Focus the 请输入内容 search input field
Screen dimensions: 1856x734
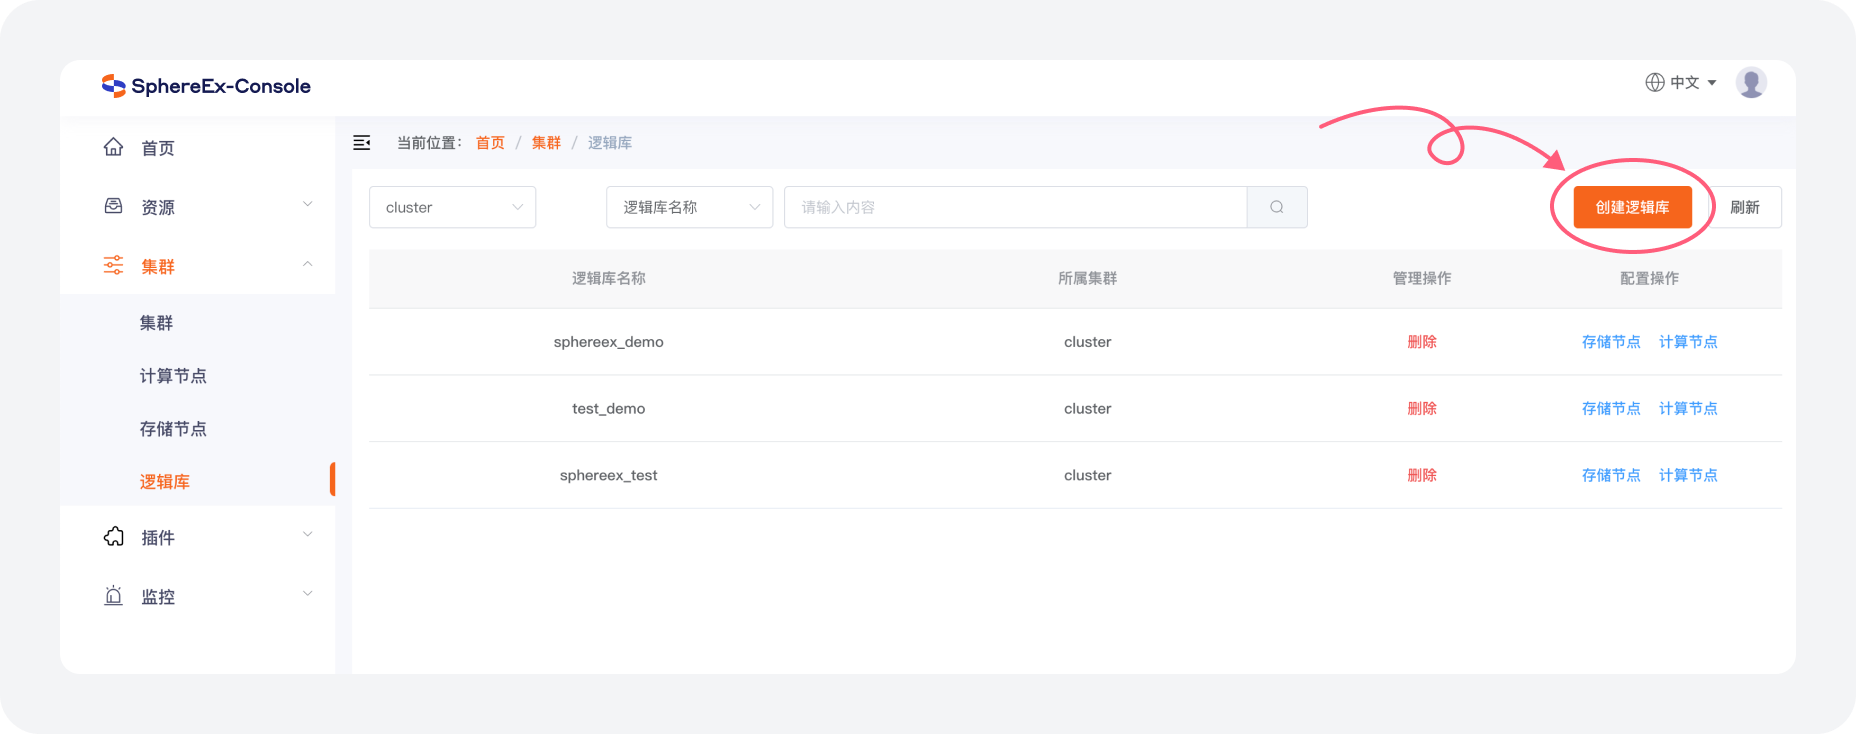pyautogui.click(x=1015, y=207)
